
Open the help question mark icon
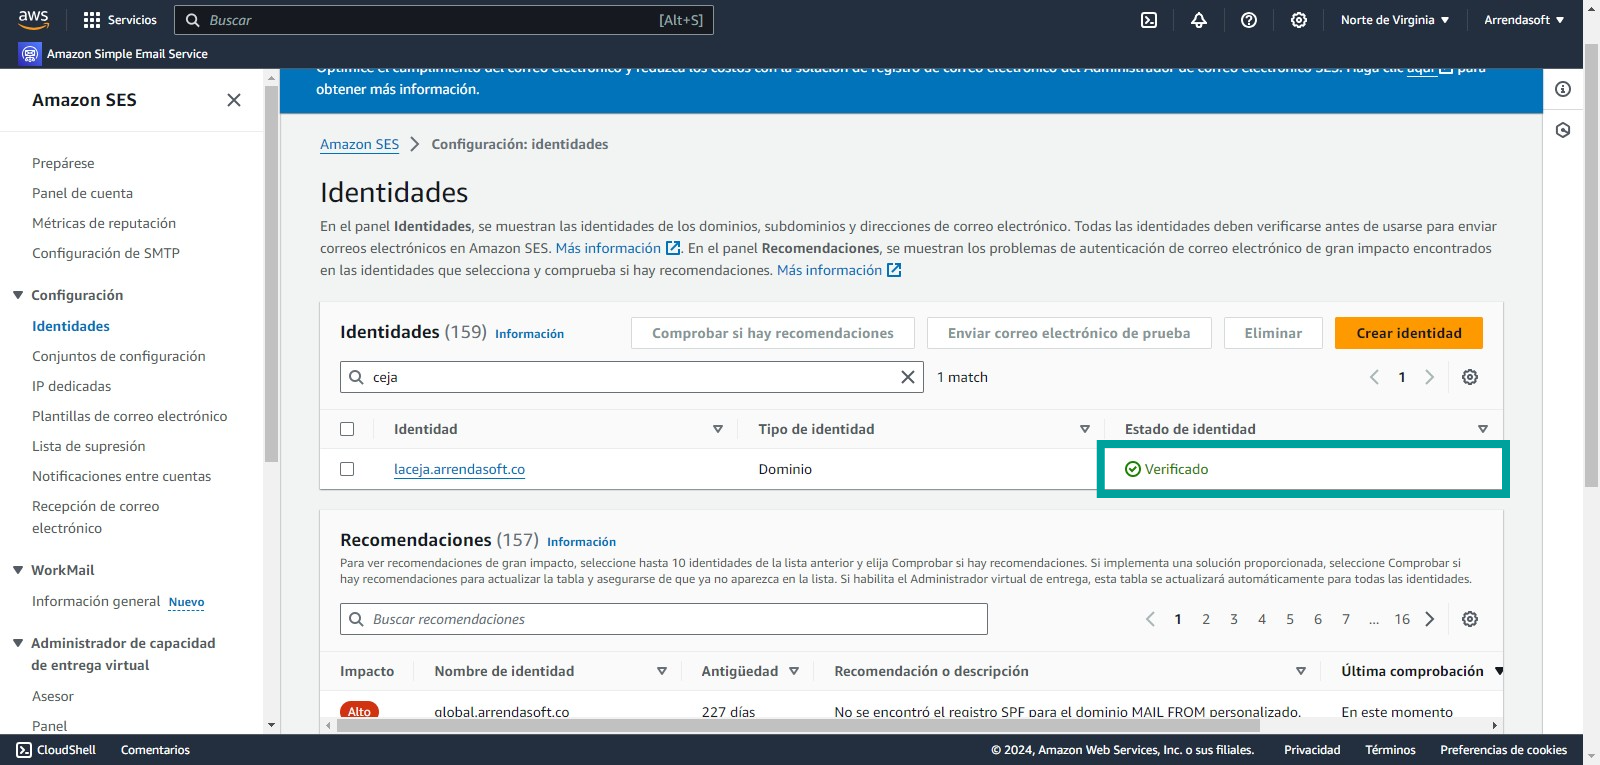(1249, 20)
